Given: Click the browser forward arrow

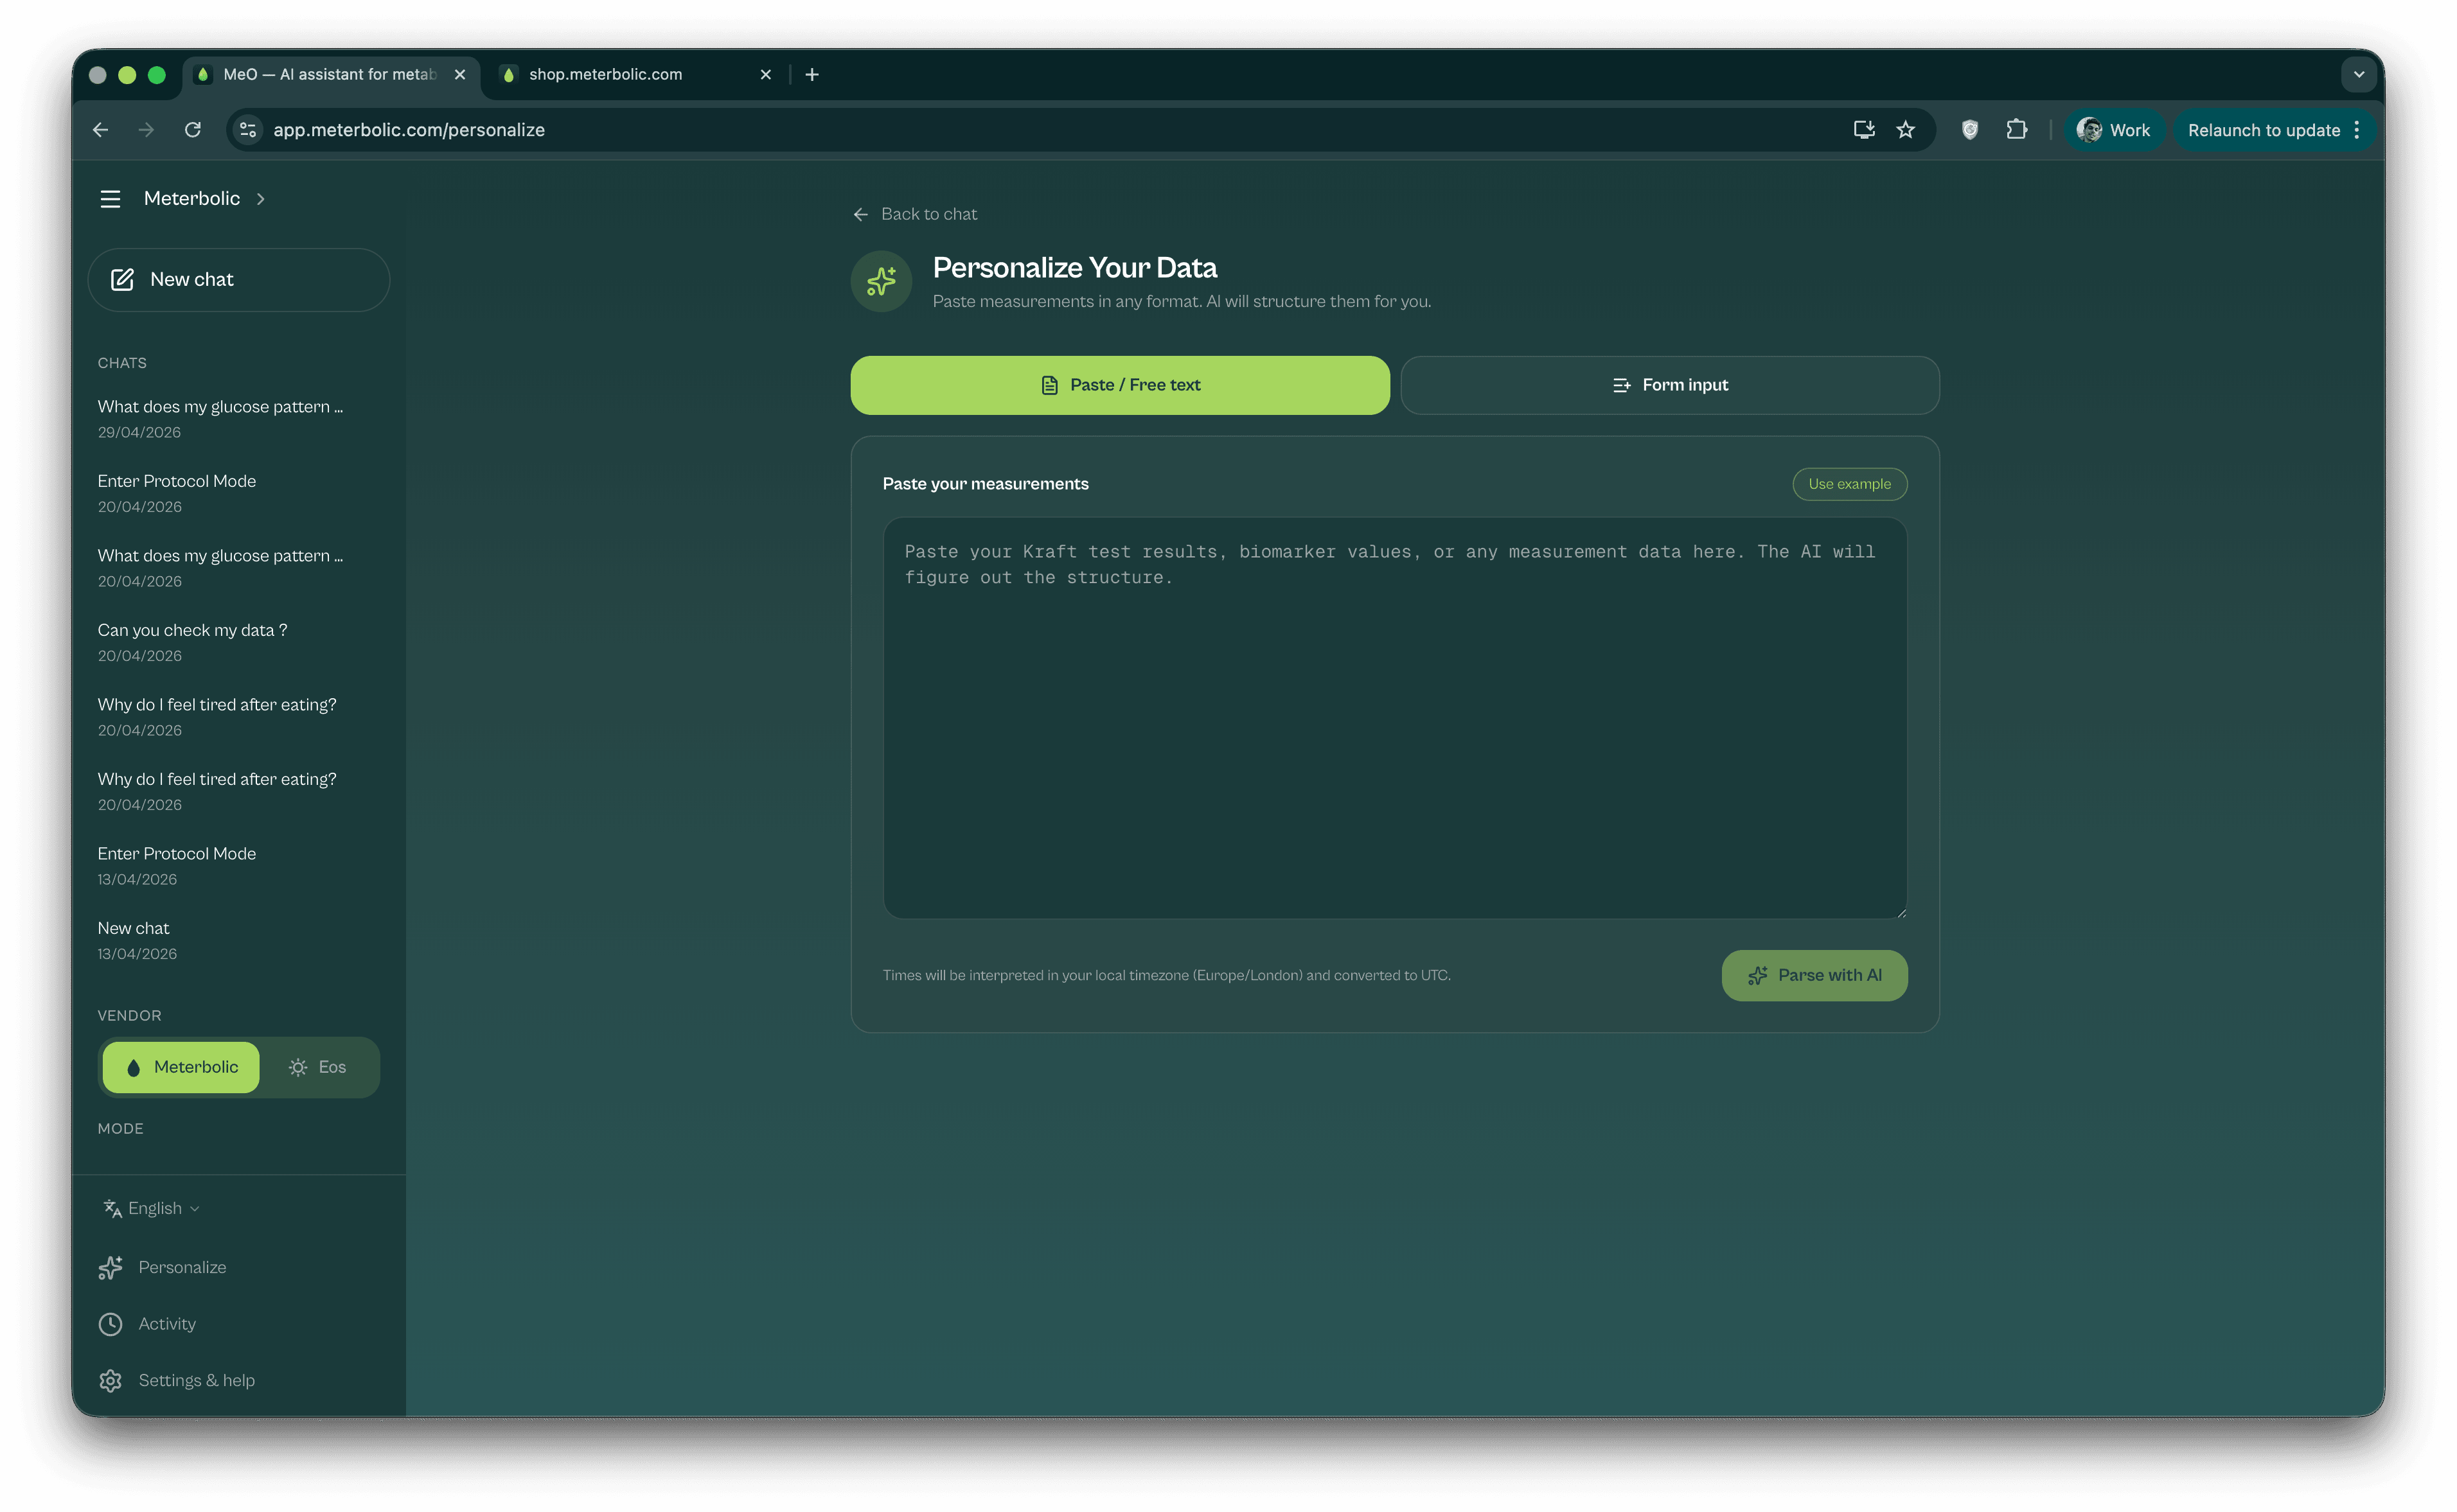Looking at the screenshot, I should [x=146, y=130].
